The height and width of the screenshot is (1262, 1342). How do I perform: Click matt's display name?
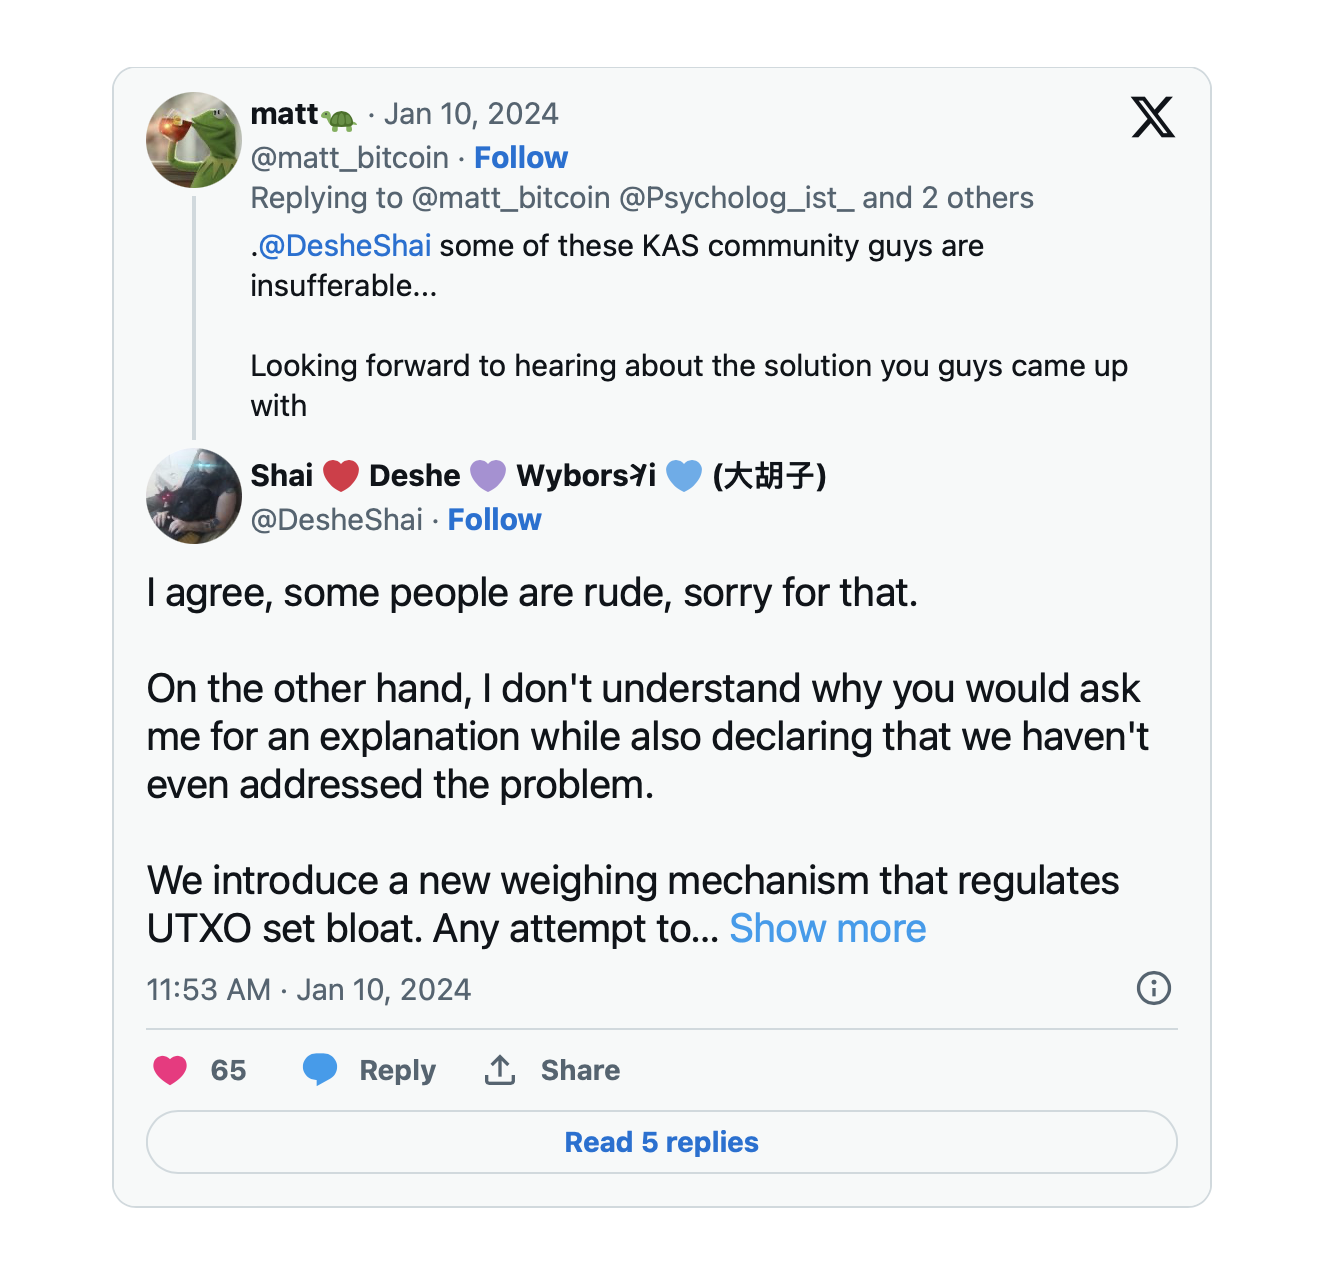tap(284, 114)
